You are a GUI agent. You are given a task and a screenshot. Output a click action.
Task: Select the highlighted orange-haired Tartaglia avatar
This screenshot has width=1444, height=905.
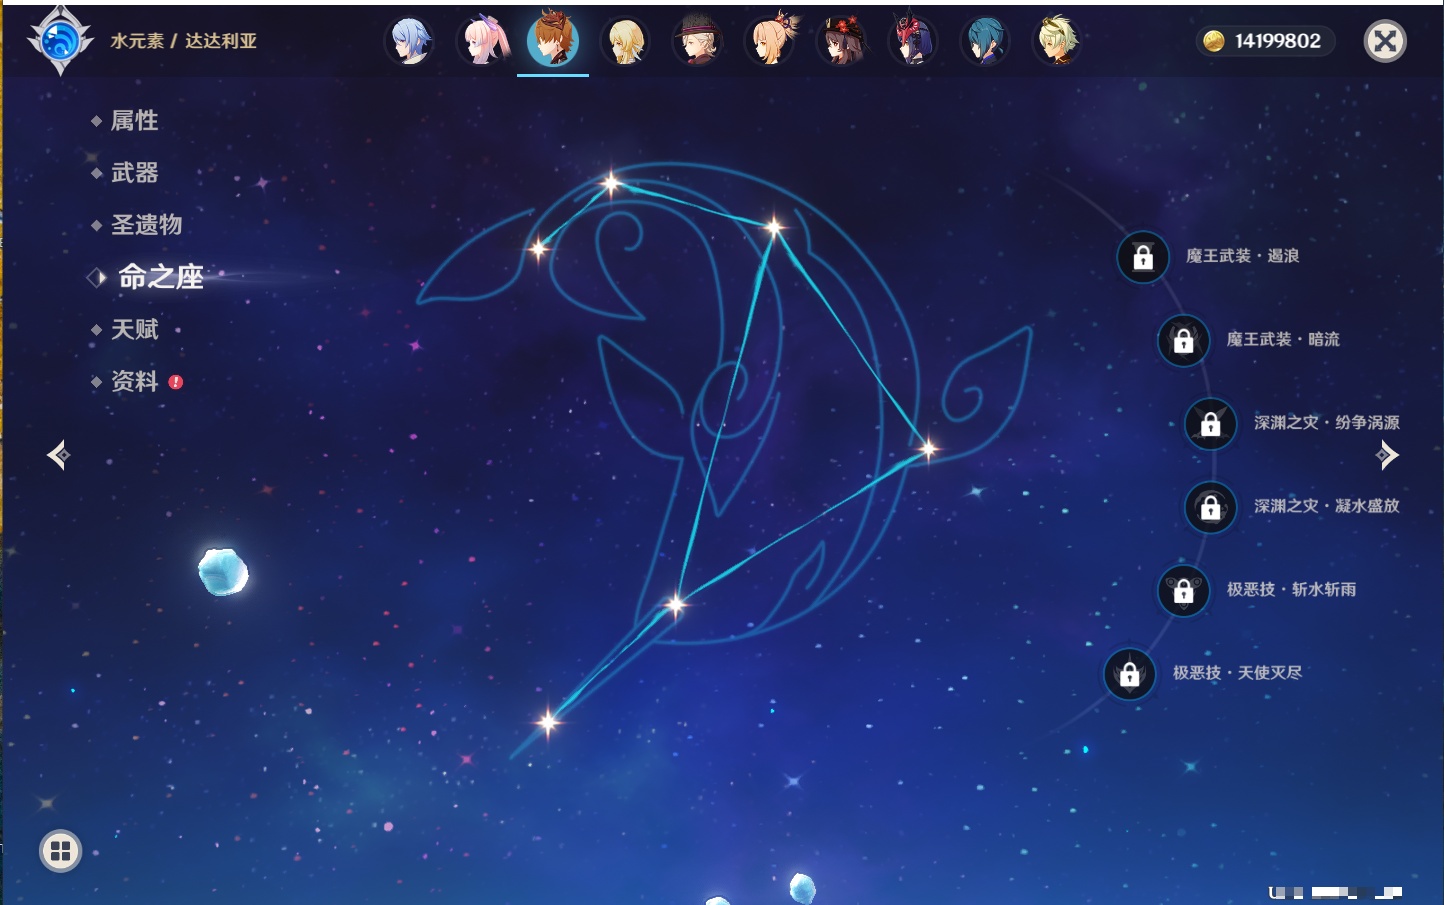click(x=553, y=40)
